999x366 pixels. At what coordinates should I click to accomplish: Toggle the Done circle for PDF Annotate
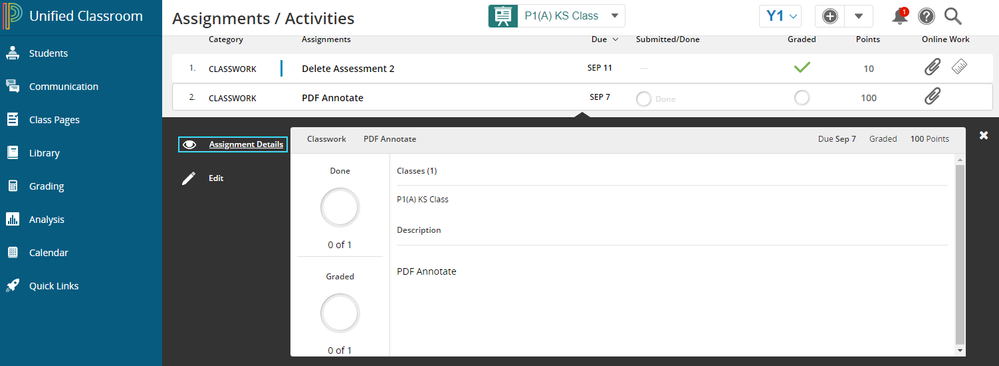[x=643, y=99]
